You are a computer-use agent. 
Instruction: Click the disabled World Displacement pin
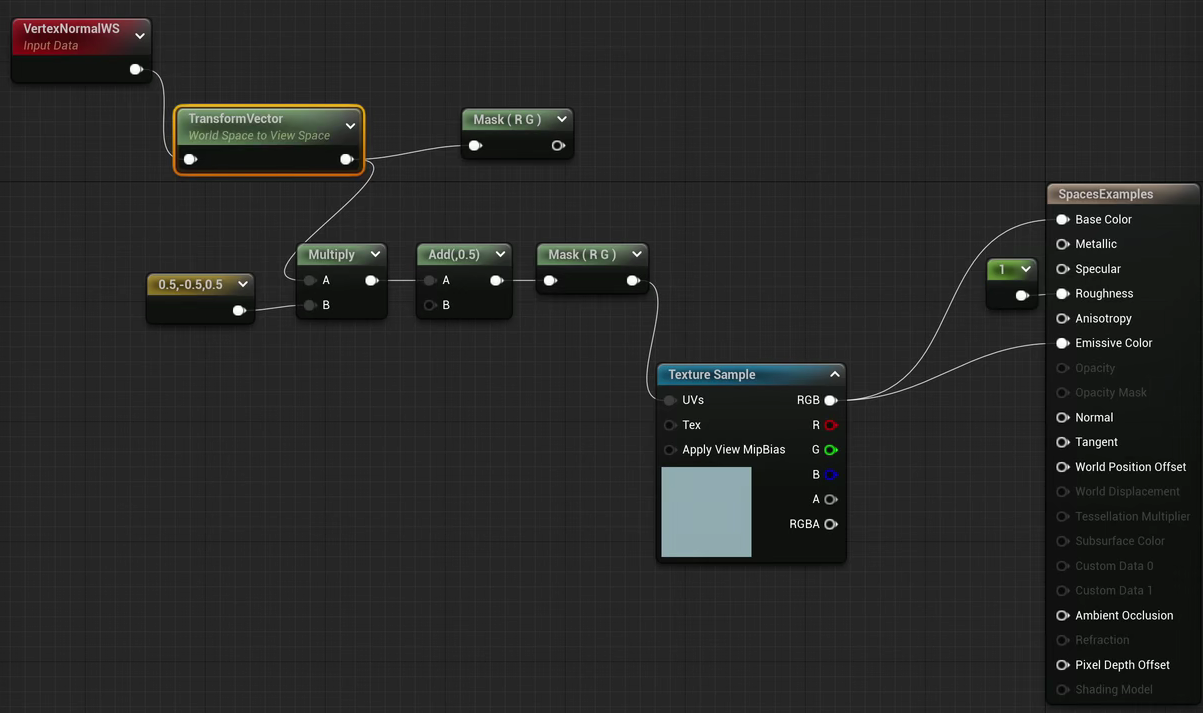click(1063, 491)
